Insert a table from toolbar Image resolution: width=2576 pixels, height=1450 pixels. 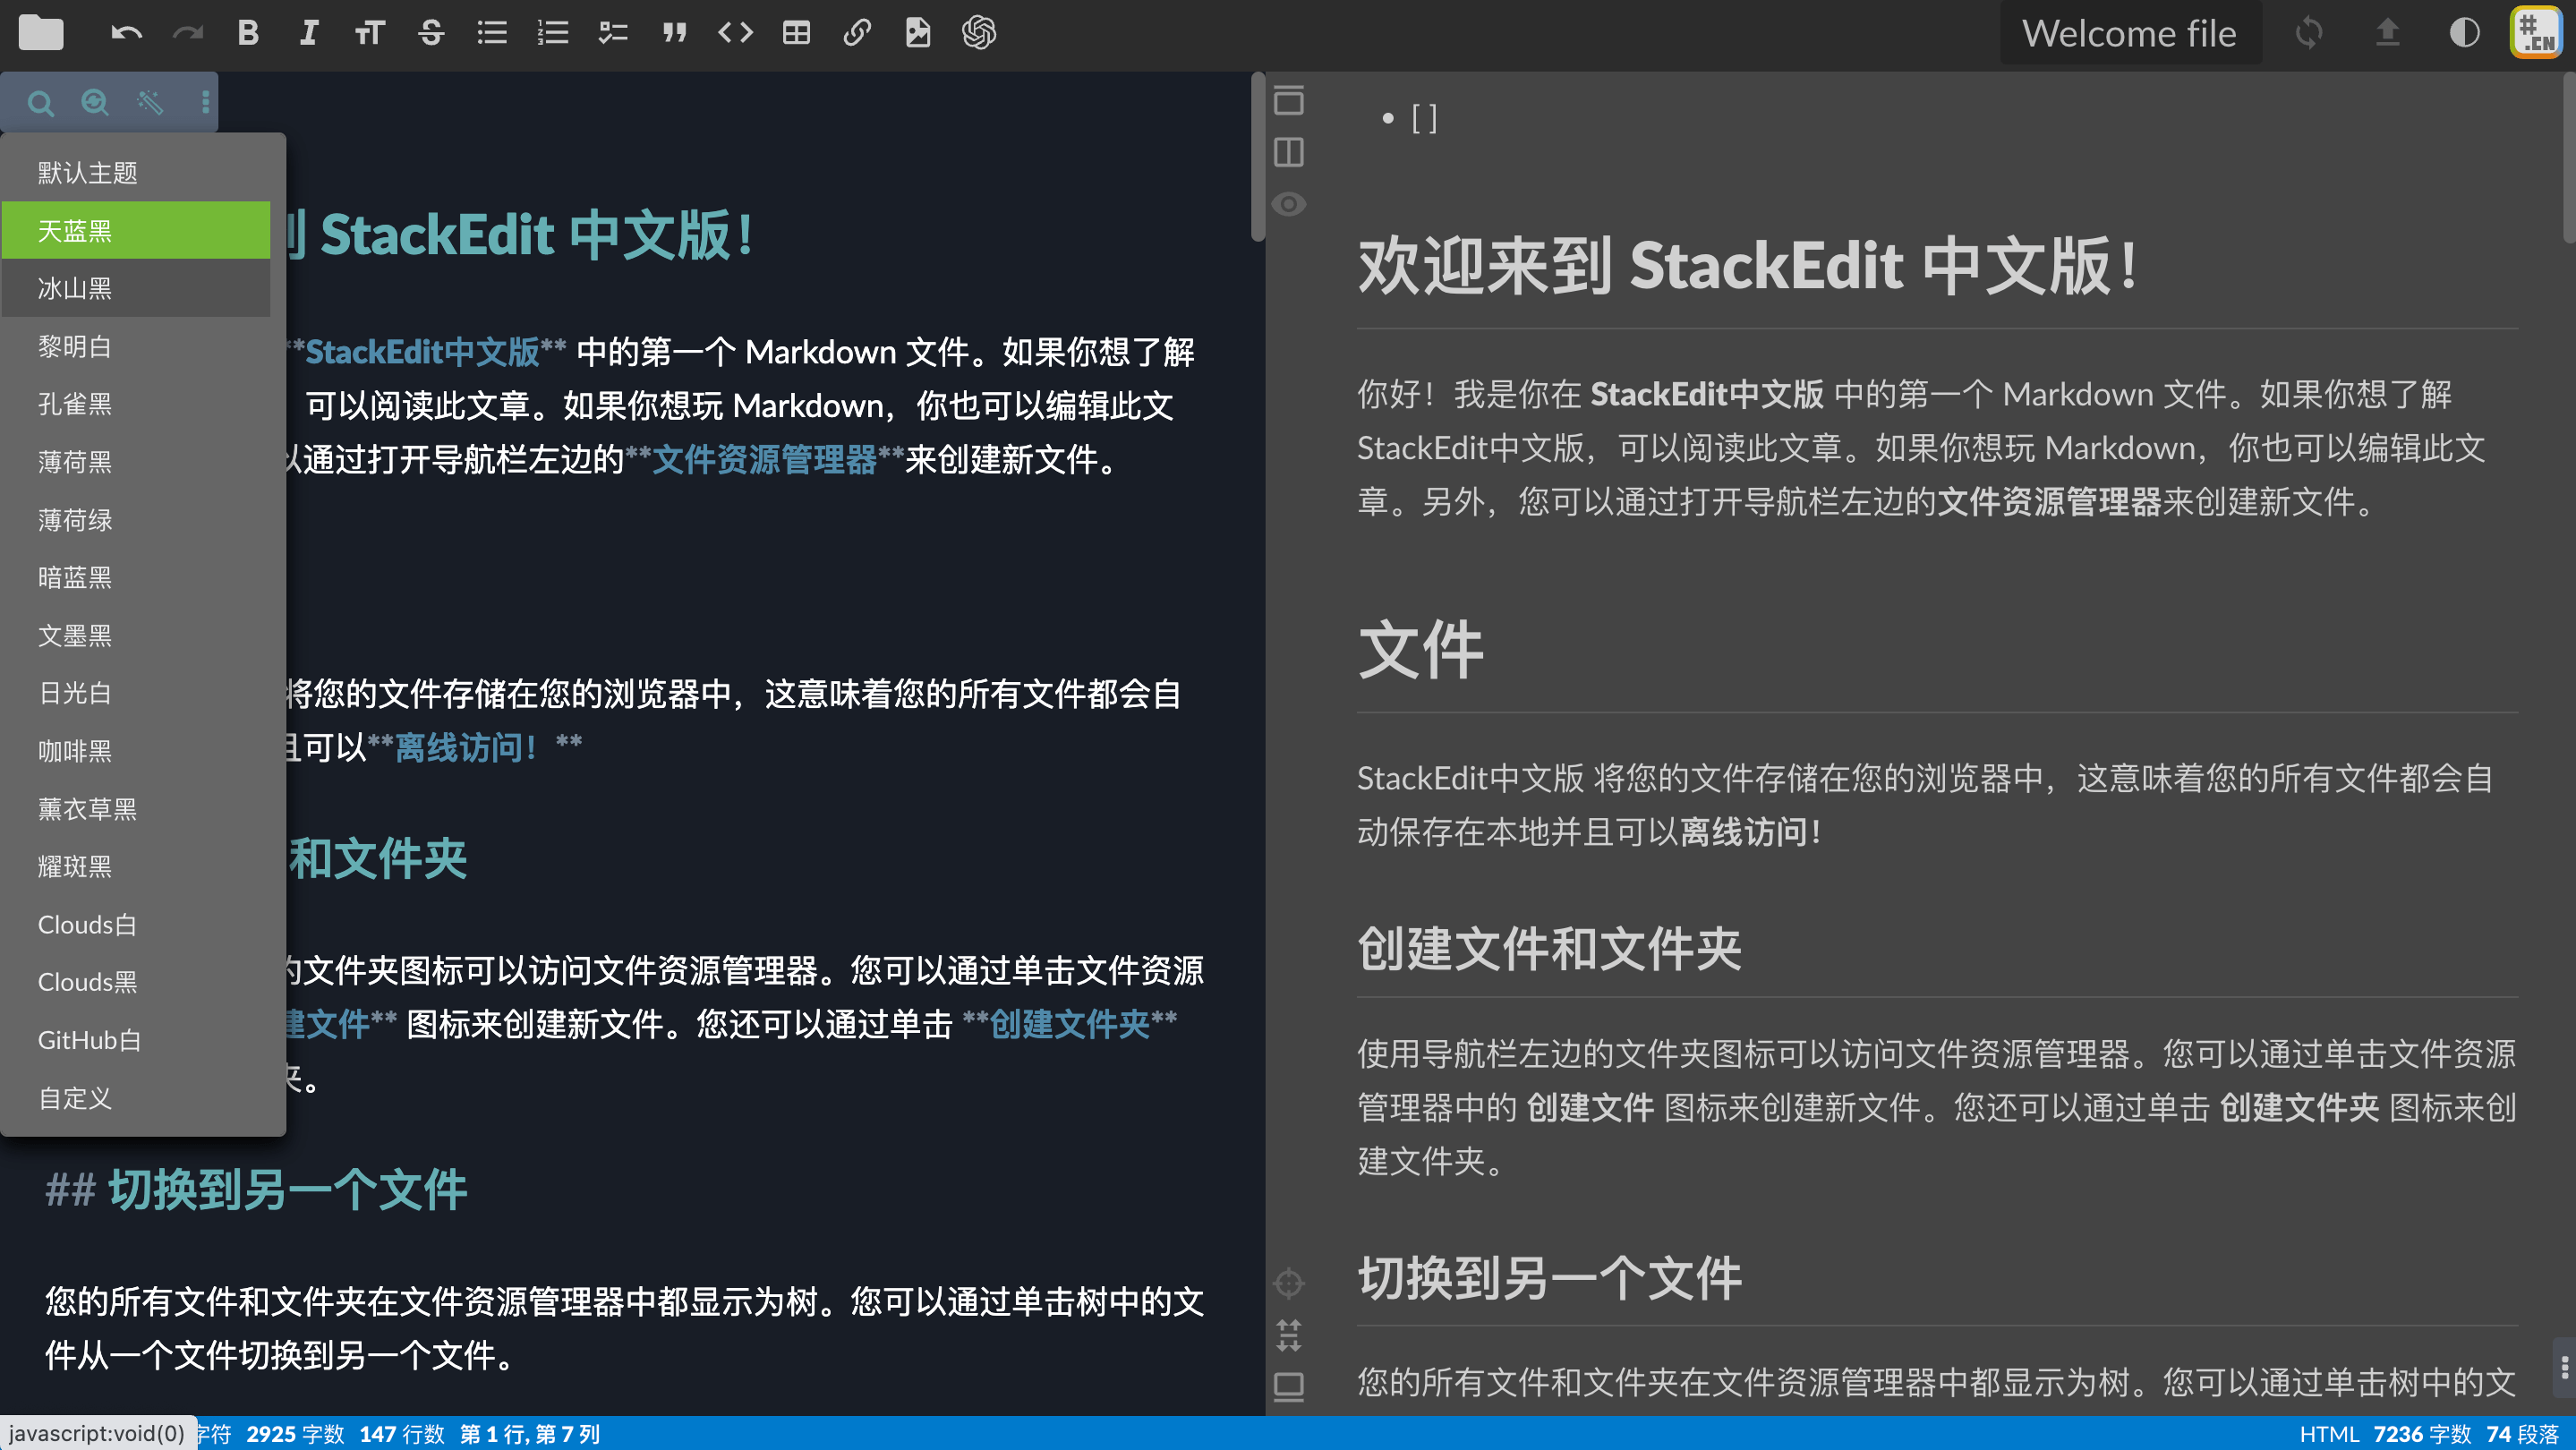796,33
